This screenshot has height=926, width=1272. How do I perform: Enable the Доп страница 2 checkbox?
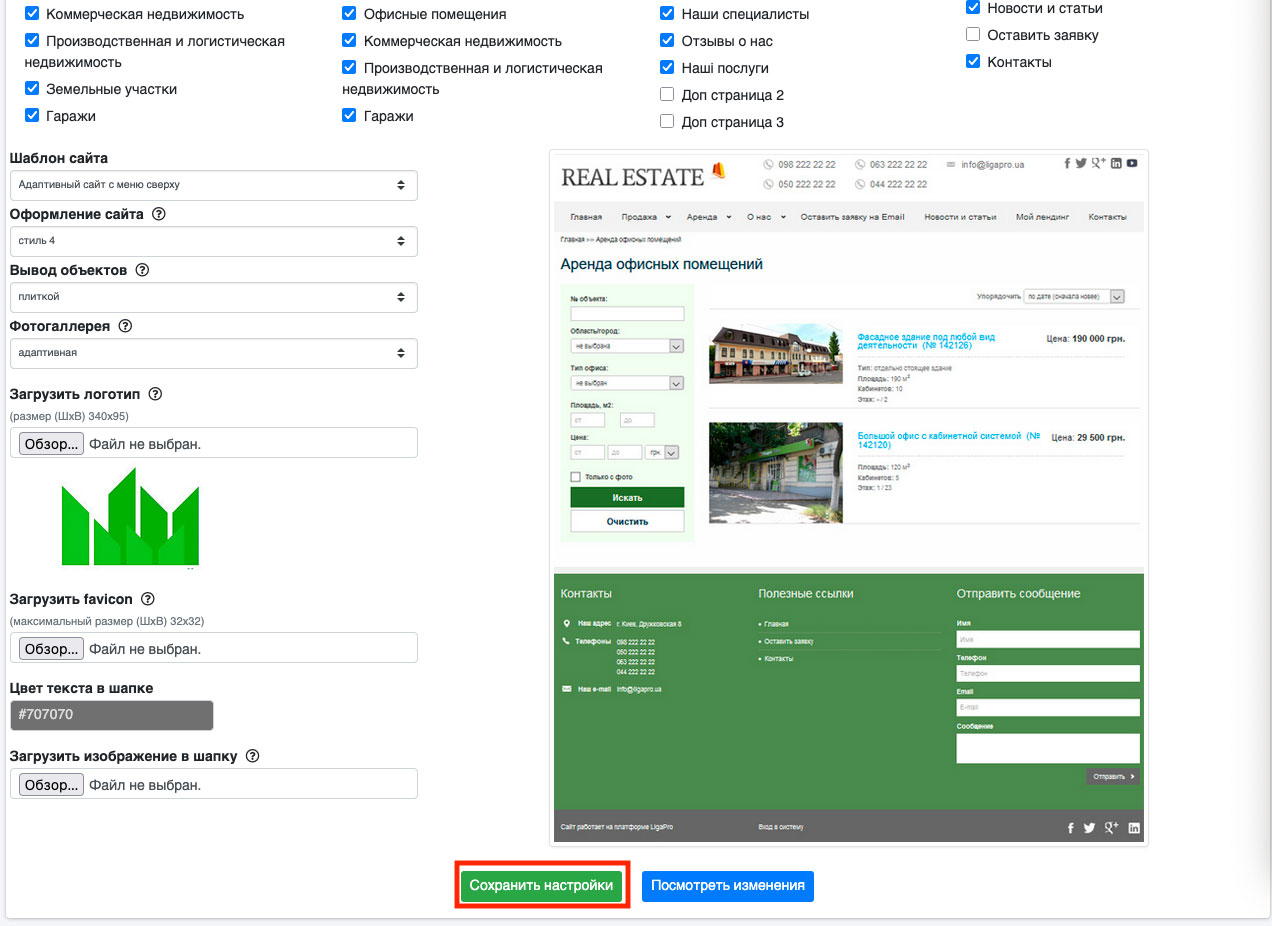tap(667, 95)
